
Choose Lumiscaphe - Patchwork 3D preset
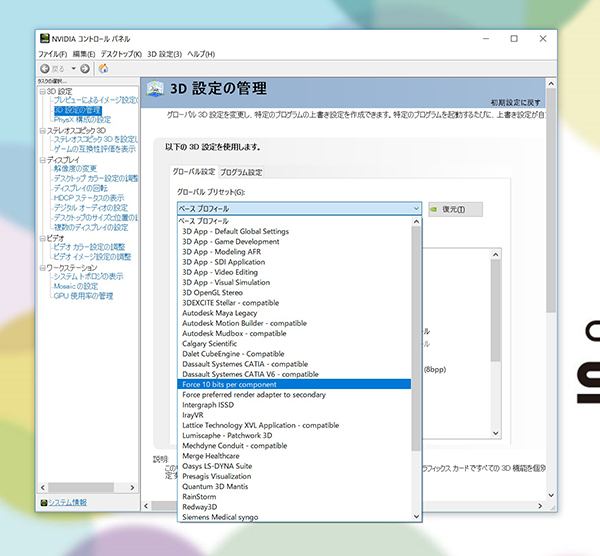pyautogui.click(x=294, y=435)
